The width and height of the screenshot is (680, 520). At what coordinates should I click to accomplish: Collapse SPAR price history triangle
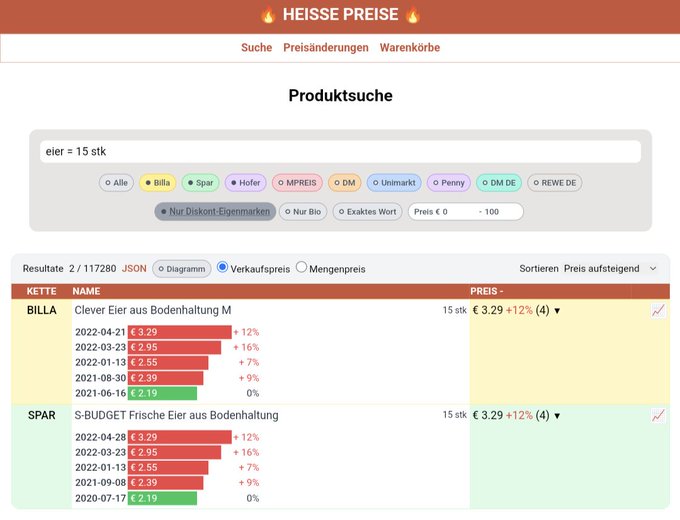coord(557,416)
